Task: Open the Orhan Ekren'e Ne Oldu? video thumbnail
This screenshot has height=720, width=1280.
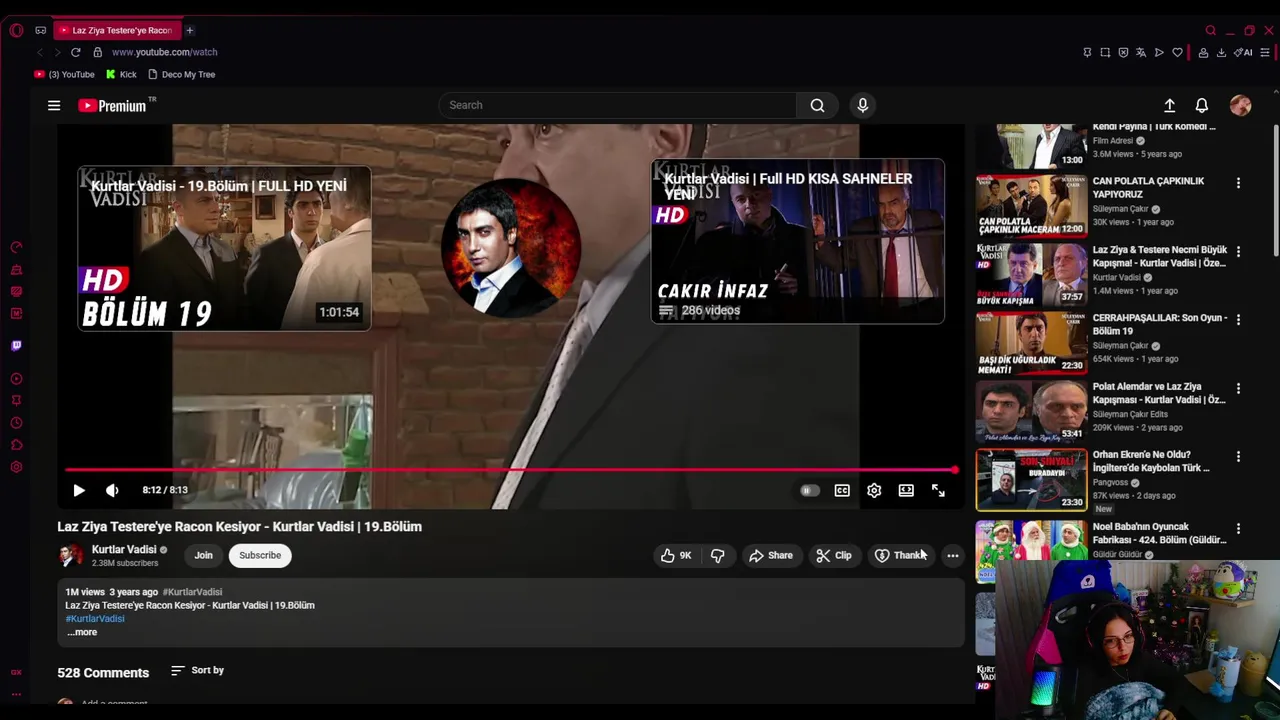Action: coord(1031,479)
